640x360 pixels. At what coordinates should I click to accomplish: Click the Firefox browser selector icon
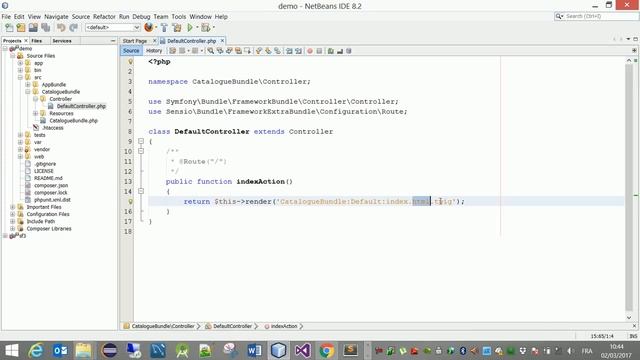[x=149, y=27]
